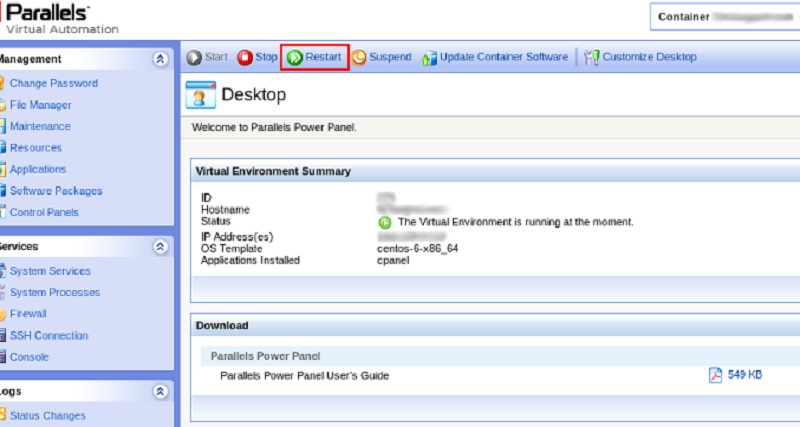
Task: Click the Download section header
Action: [x=222, y=325]
